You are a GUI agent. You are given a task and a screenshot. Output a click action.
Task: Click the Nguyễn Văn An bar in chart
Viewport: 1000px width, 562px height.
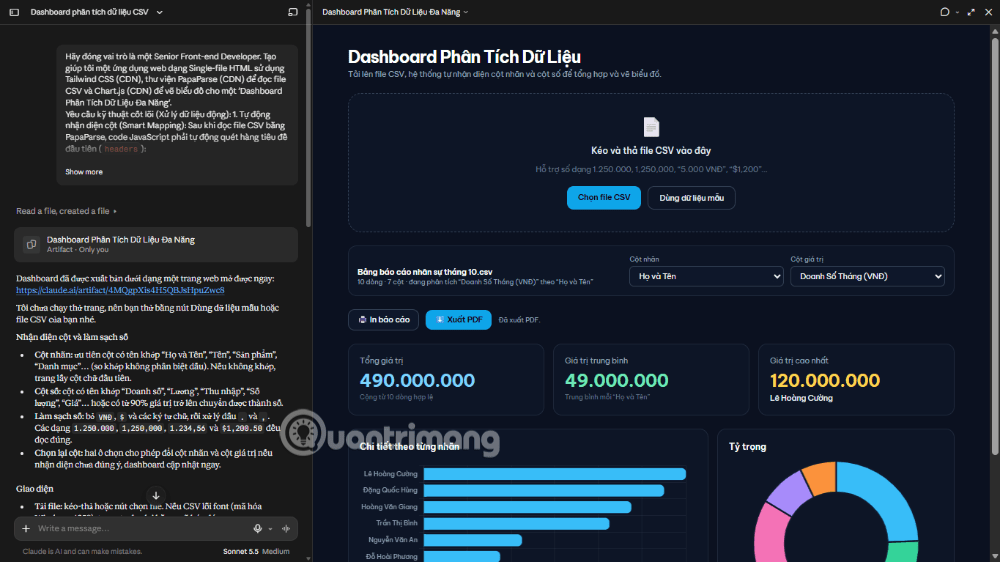(x=473, y=540)
